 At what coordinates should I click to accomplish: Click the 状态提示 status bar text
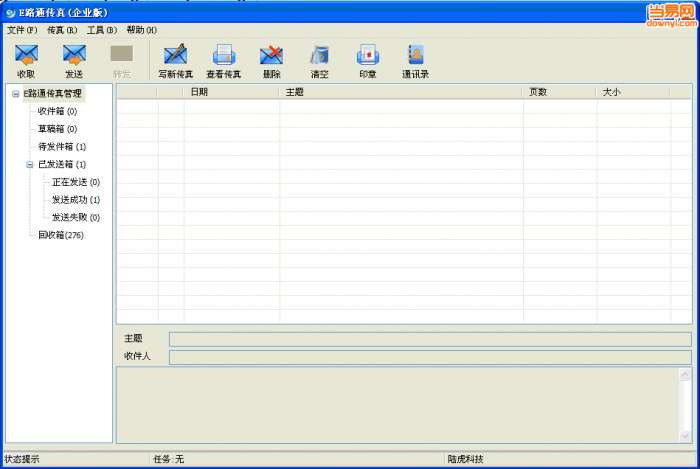[x=22, y=459]
